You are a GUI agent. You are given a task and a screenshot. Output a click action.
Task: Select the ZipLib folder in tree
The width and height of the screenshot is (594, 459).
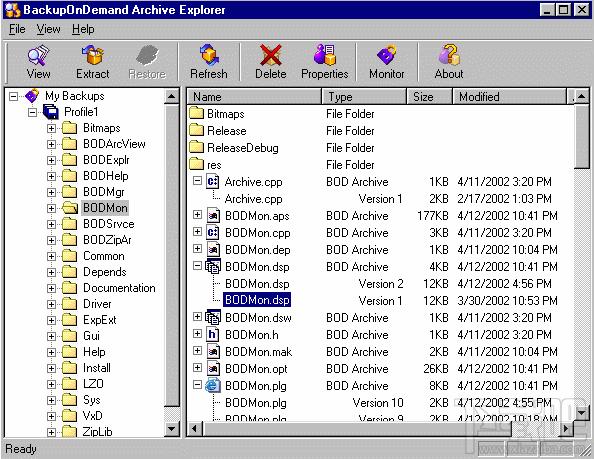pyautogui.click(x=97, y=431)
